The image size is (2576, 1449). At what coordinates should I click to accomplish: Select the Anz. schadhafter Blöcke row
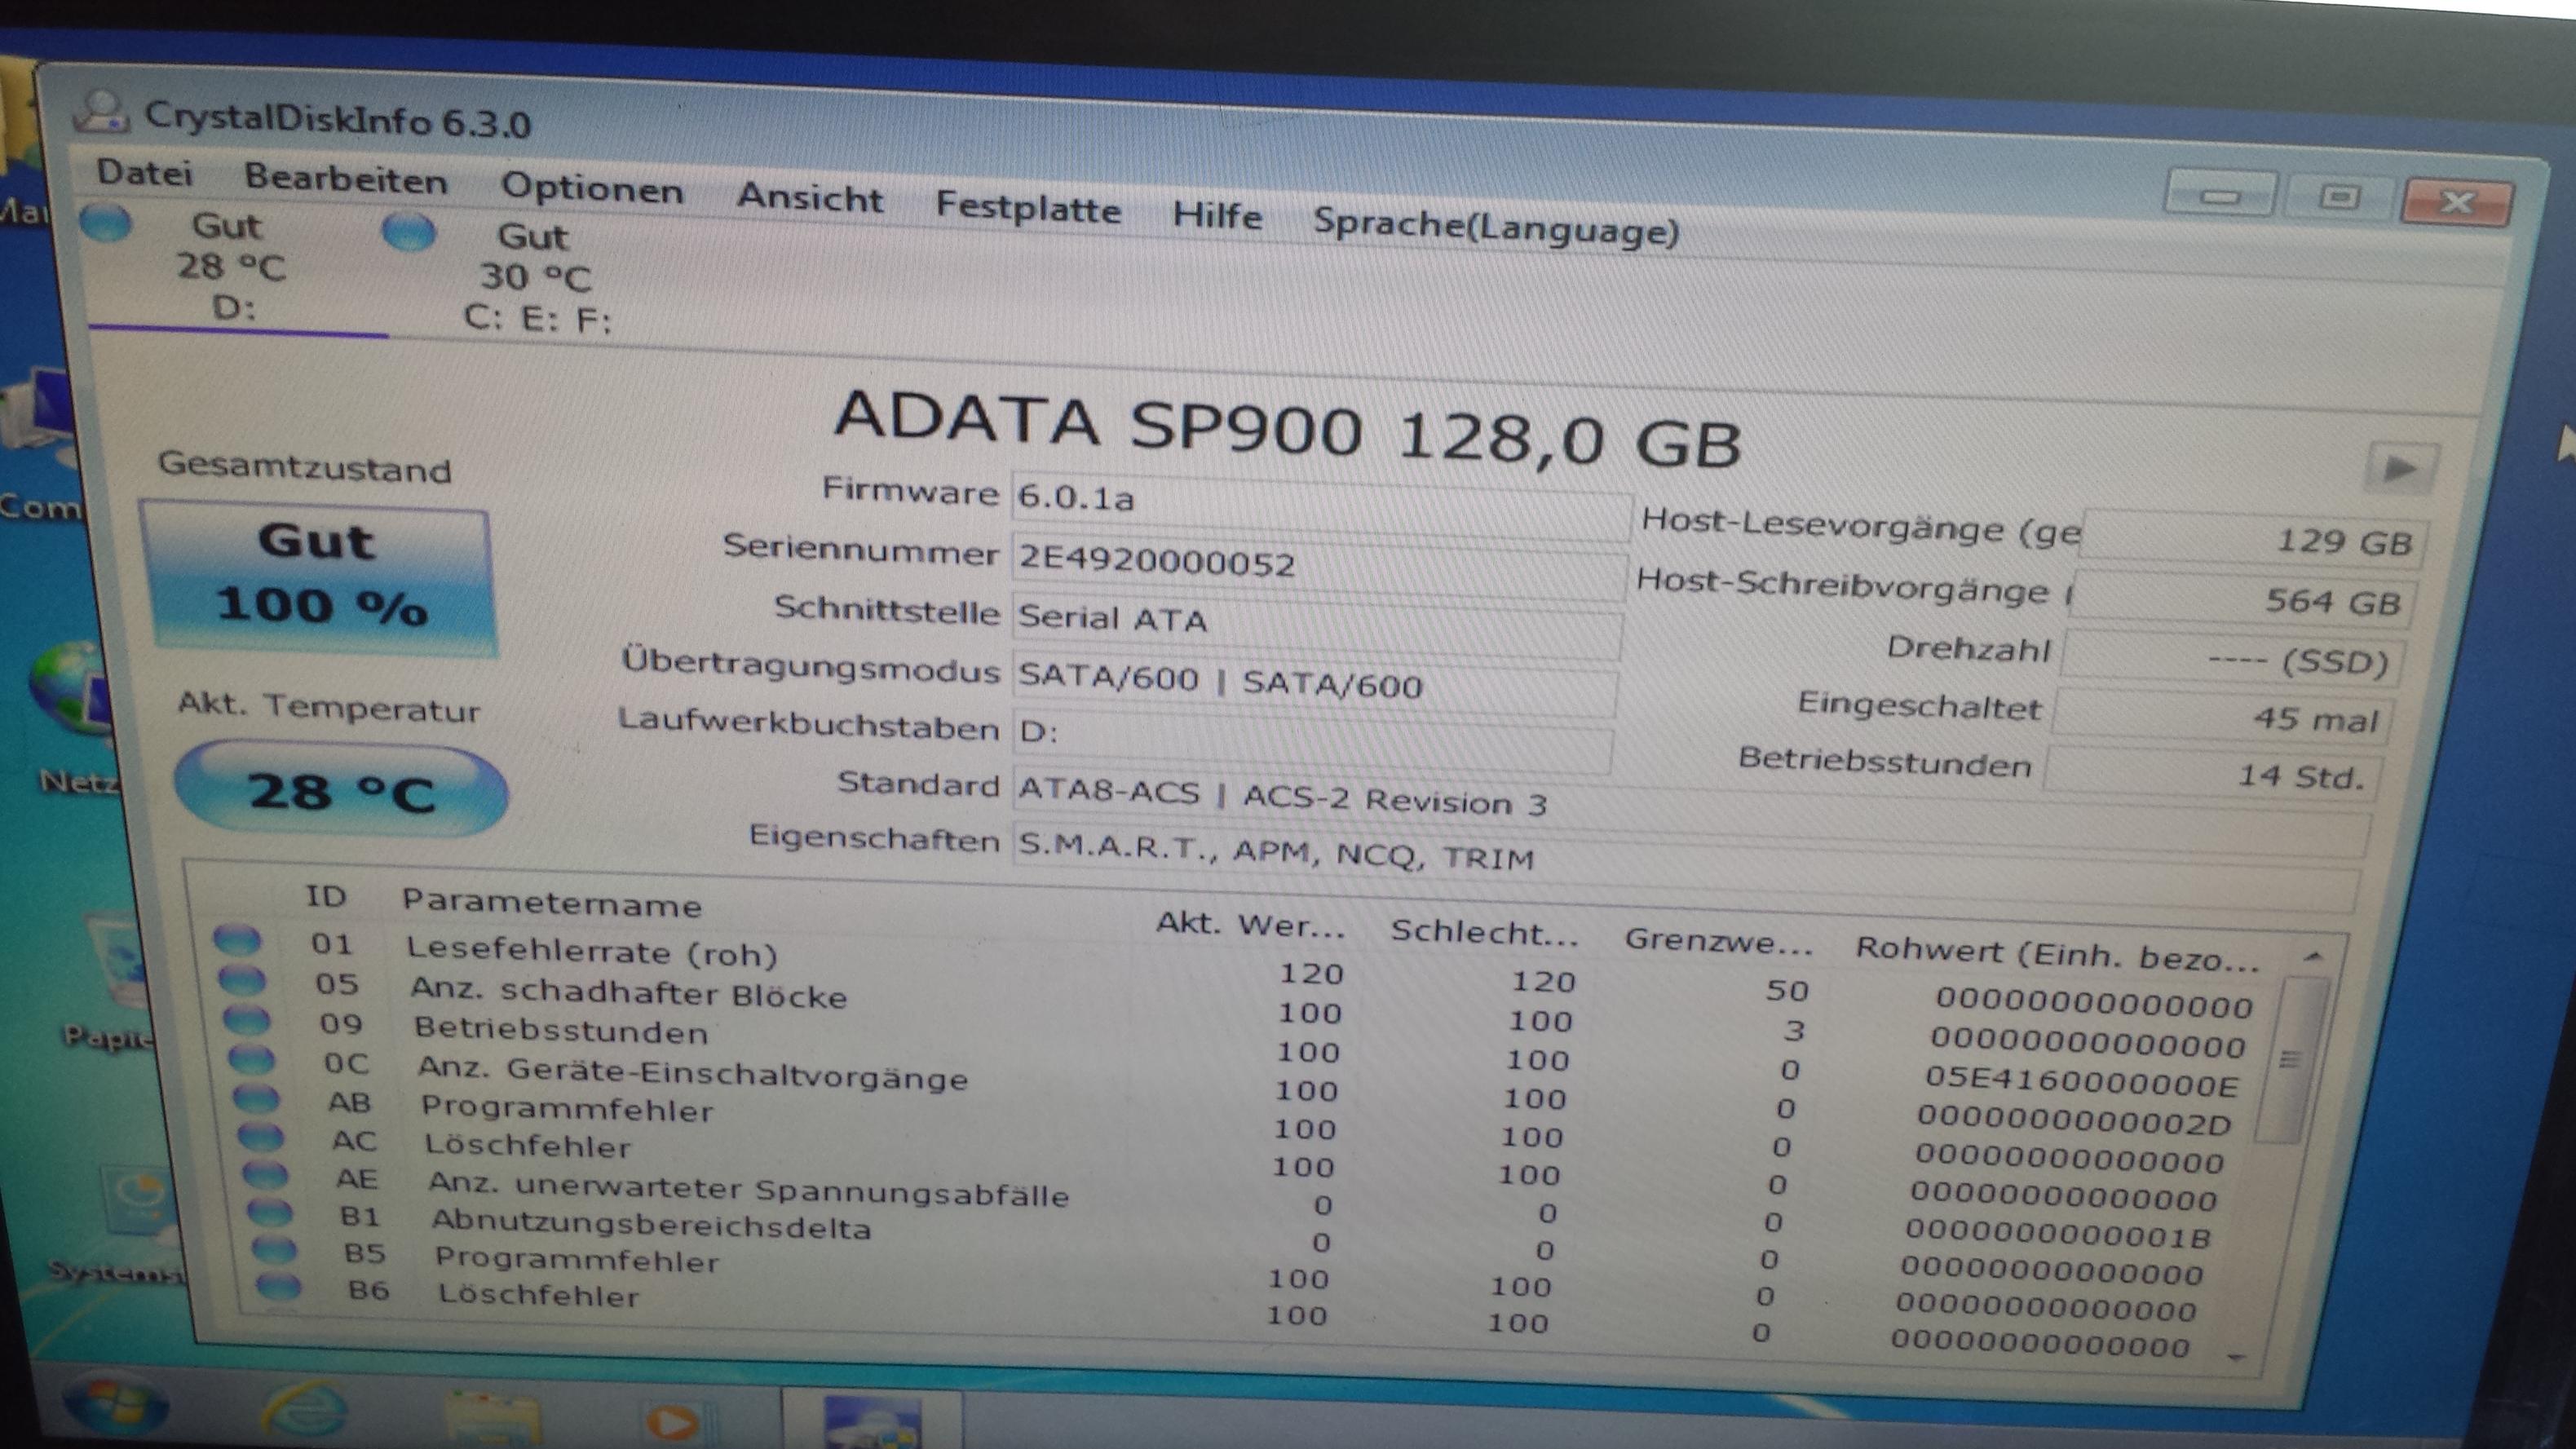point(628,992)
